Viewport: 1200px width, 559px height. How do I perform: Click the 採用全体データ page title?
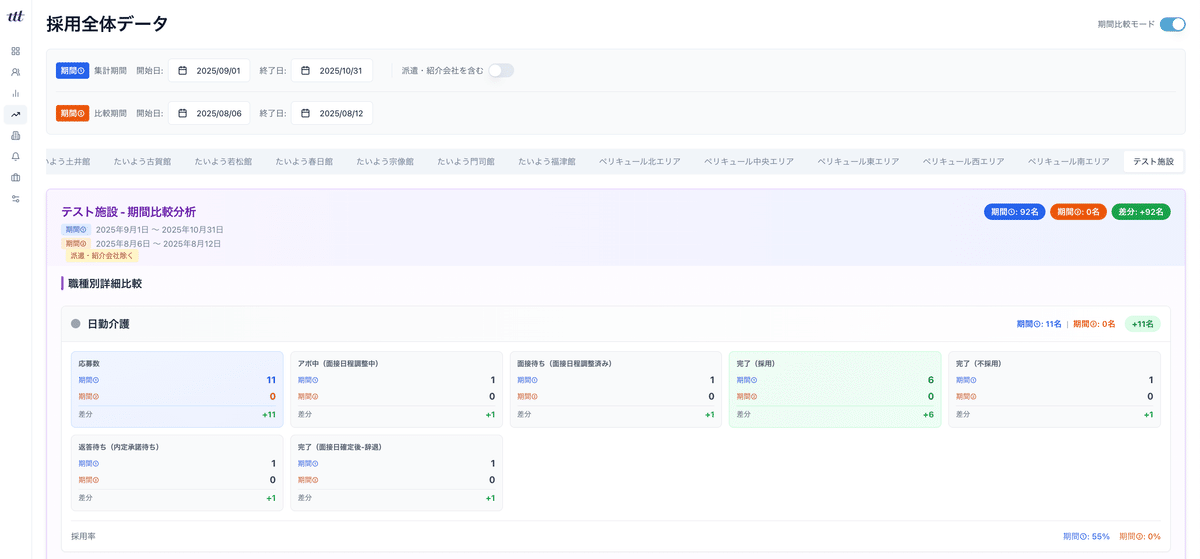107,24
